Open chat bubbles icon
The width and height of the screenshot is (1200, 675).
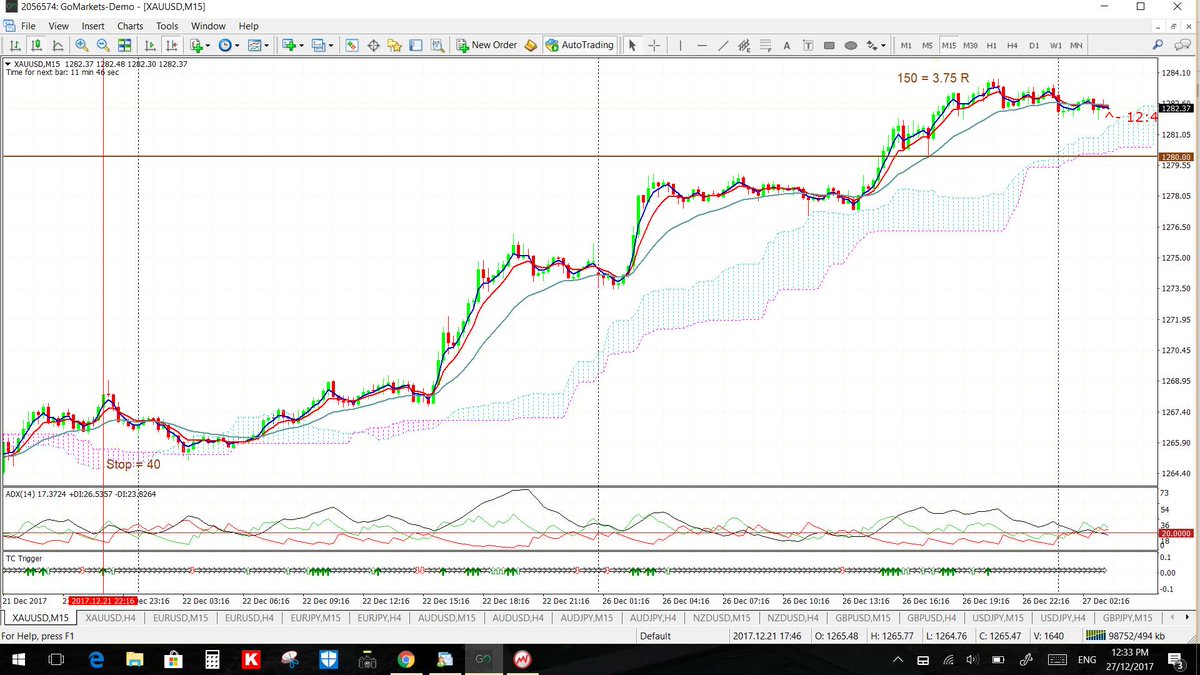point(1182,45)
